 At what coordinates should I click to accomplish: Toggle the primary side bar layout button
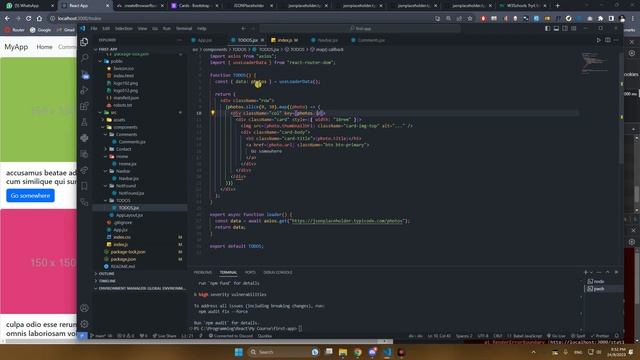coord(547,29)
